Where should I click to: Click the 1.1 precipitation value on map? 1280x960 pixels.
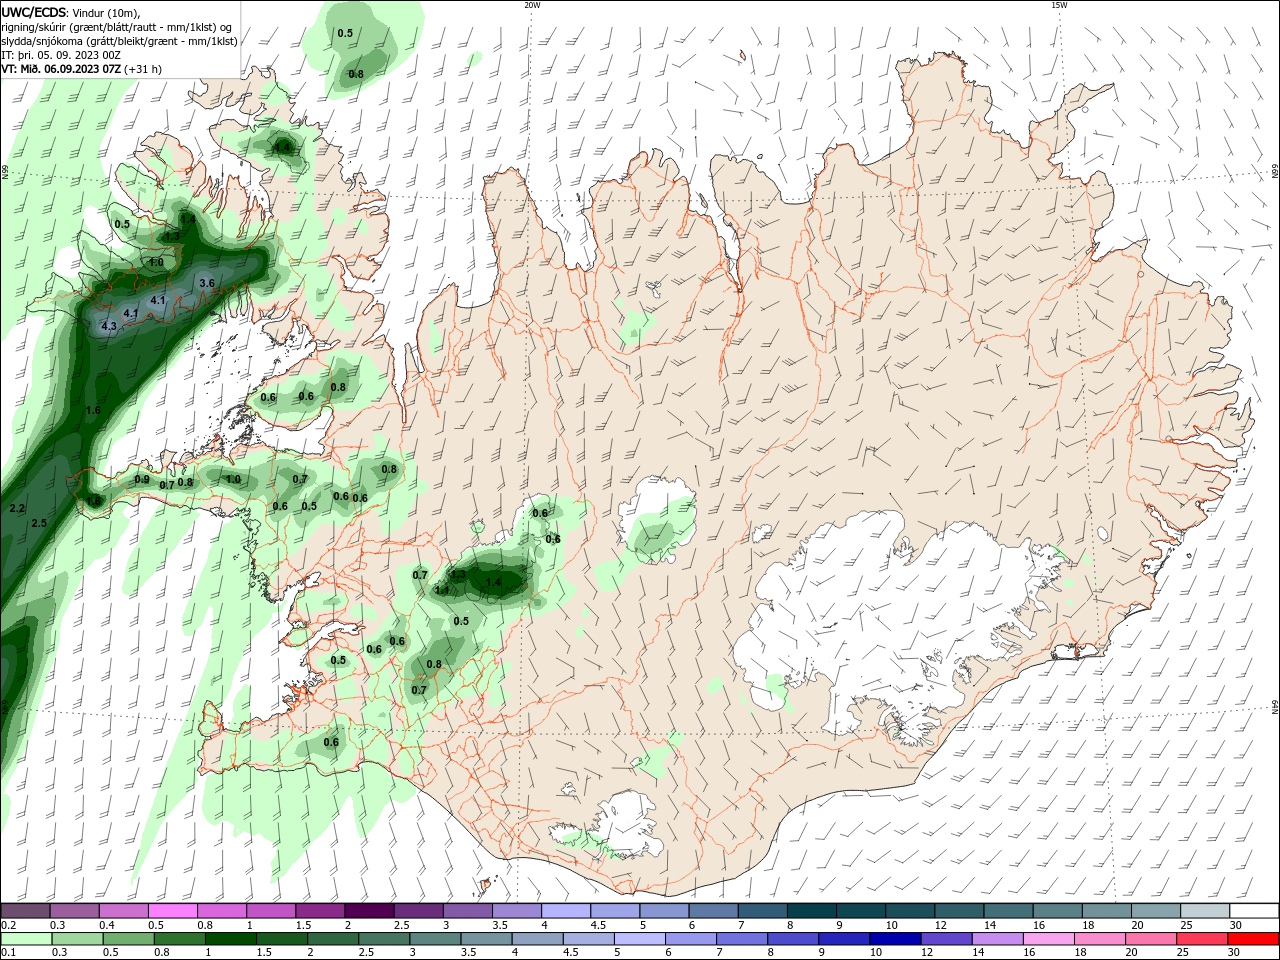pyautogui.click(x=442, y=590)
